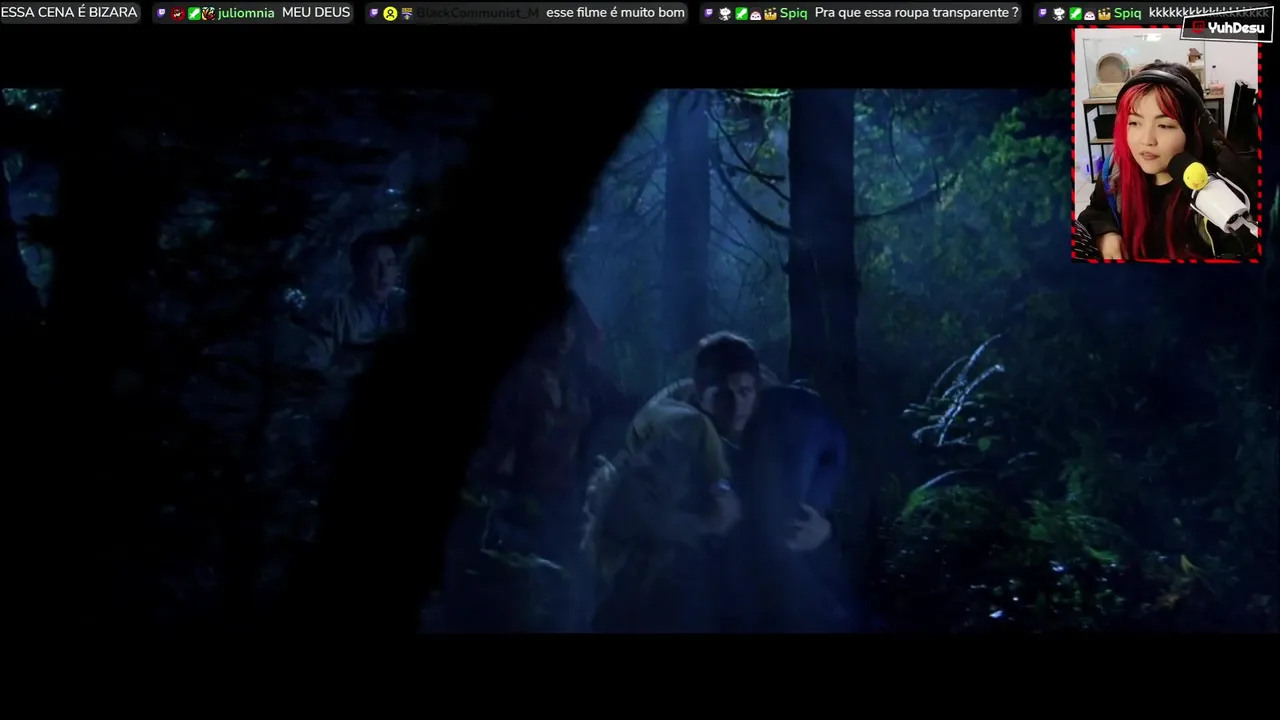
Task: Click Spiq username before 'Pra que essa roupa'
Action: (793, 13)
